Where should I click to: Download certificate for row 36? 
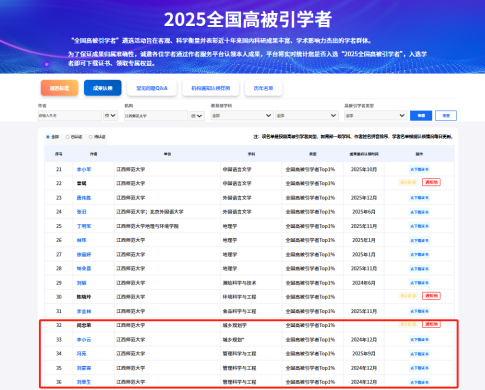419,382
